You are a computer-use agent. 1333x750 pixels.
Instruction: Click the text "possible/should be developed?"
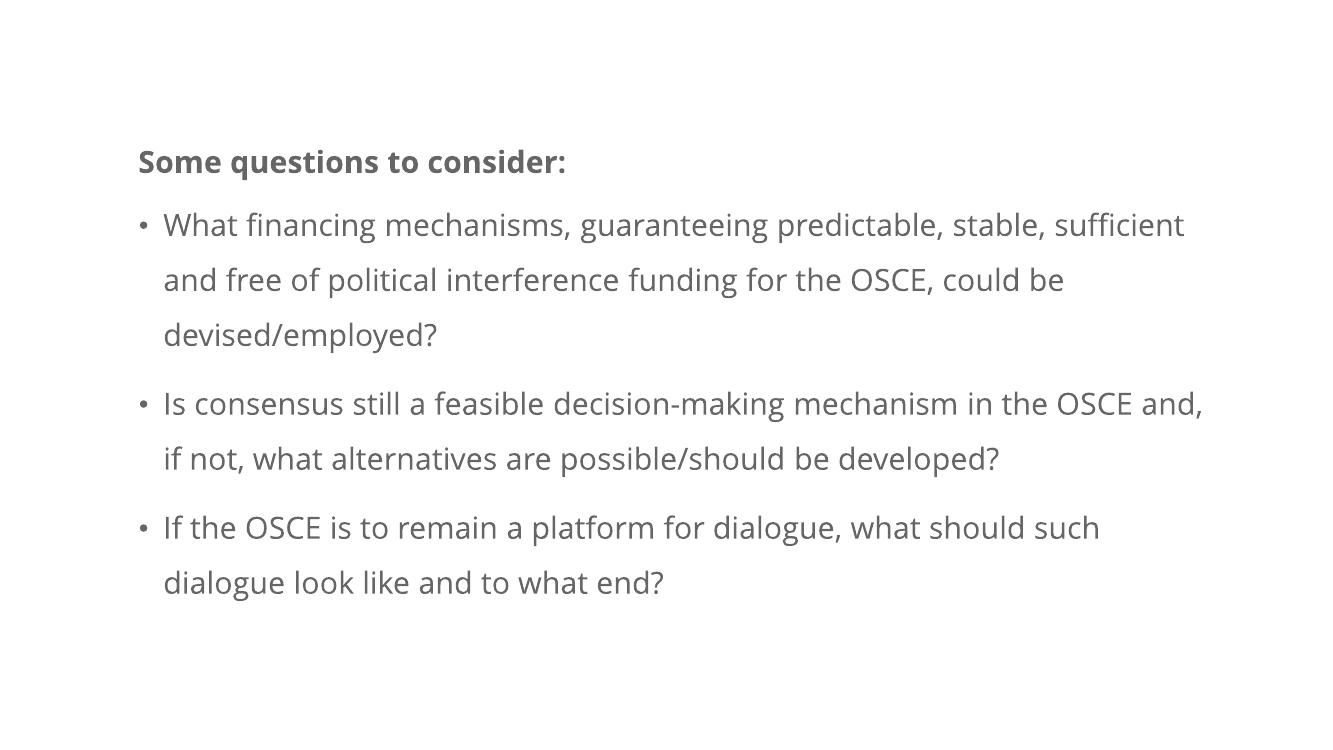pos(779,460)
